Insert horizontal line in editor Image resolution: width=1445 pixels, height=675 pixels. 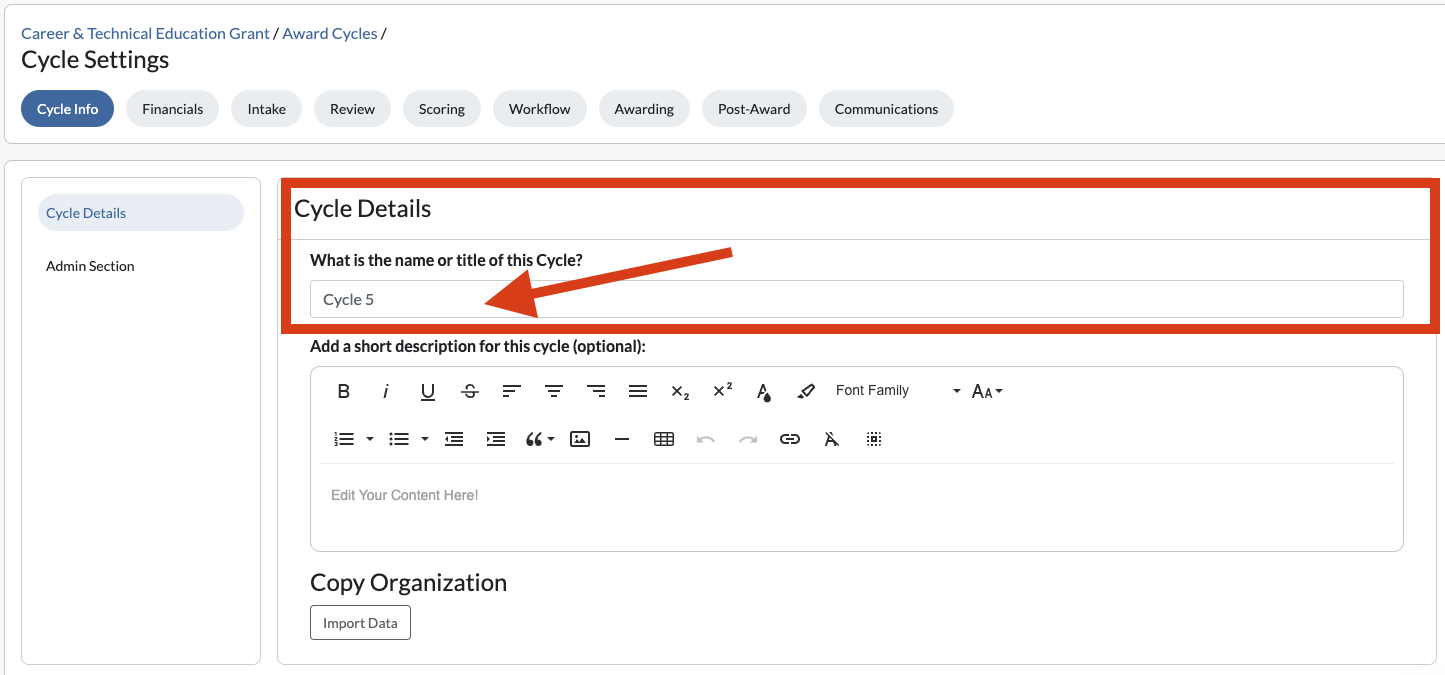click(622, 439)
